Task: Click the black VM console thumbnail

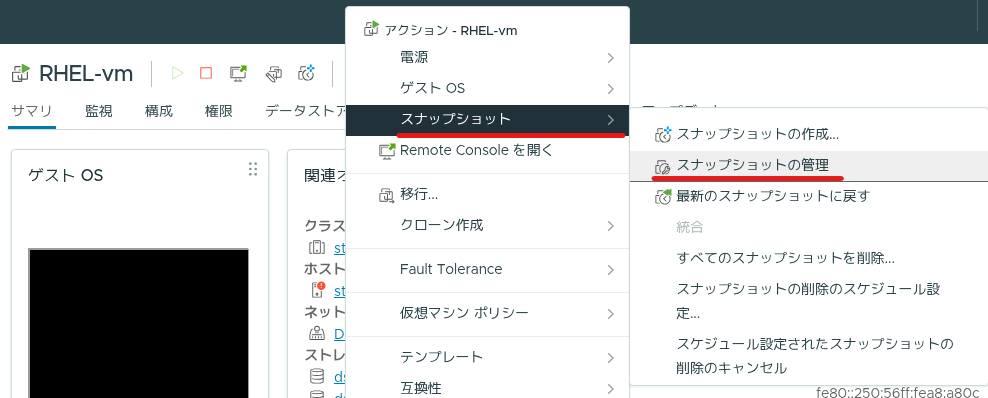Action: pyautogui.click(x=139, y=323)
